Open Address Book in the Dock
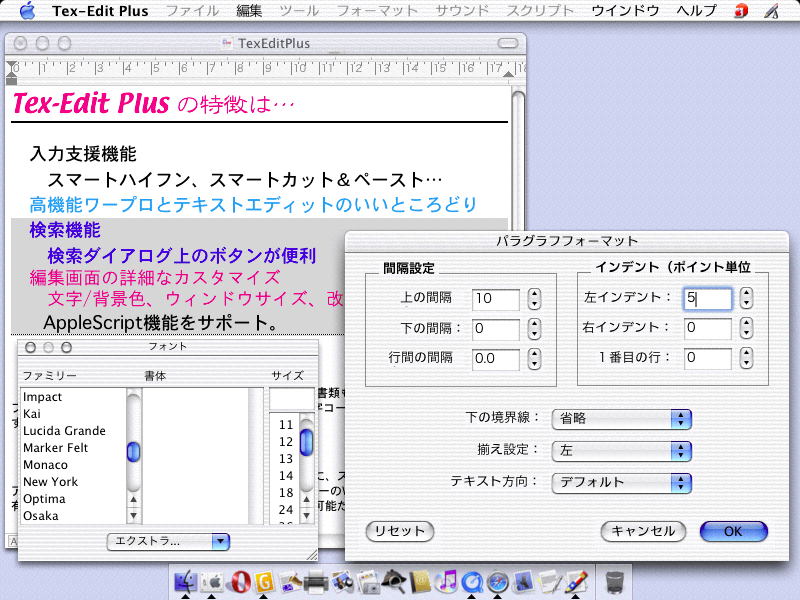The height and width of the screenshot is (600, 800). click(421, 582)
